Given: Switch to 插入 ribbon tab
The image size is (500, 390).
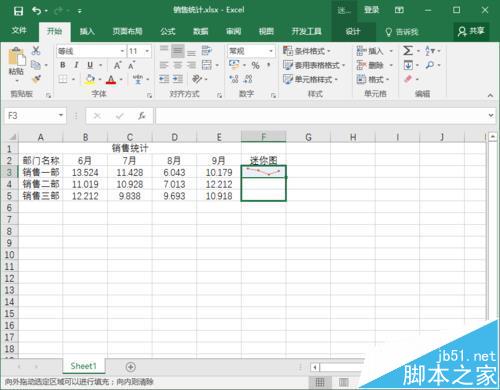Looking at the screenshot, I should coord(87,32).
